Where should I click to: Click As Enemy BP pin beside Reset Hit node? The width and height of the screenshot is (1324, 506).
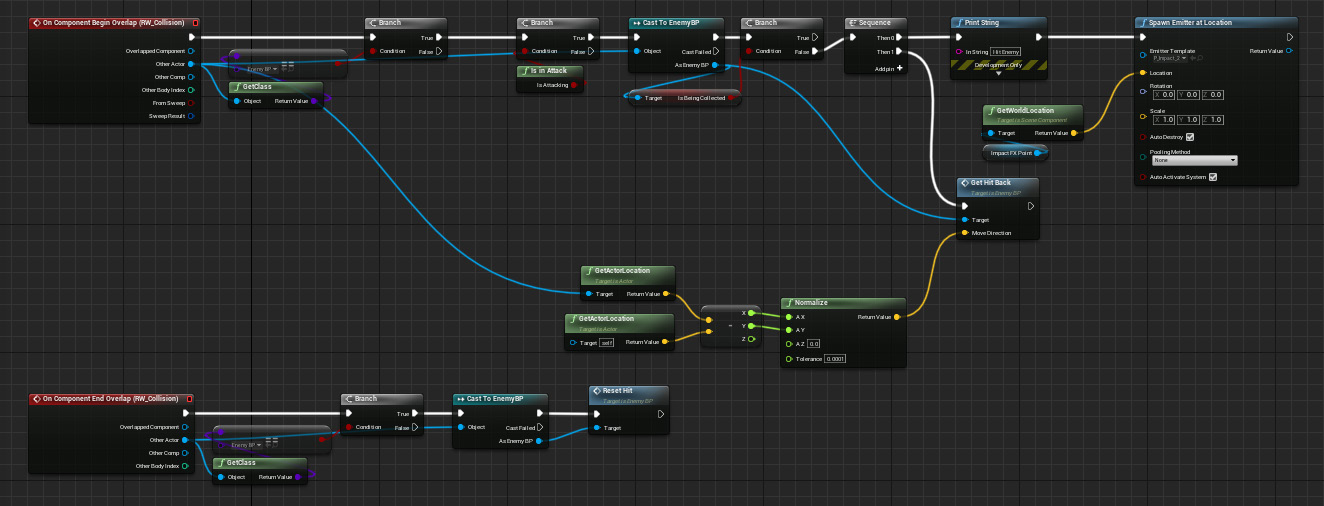point(539,440)
